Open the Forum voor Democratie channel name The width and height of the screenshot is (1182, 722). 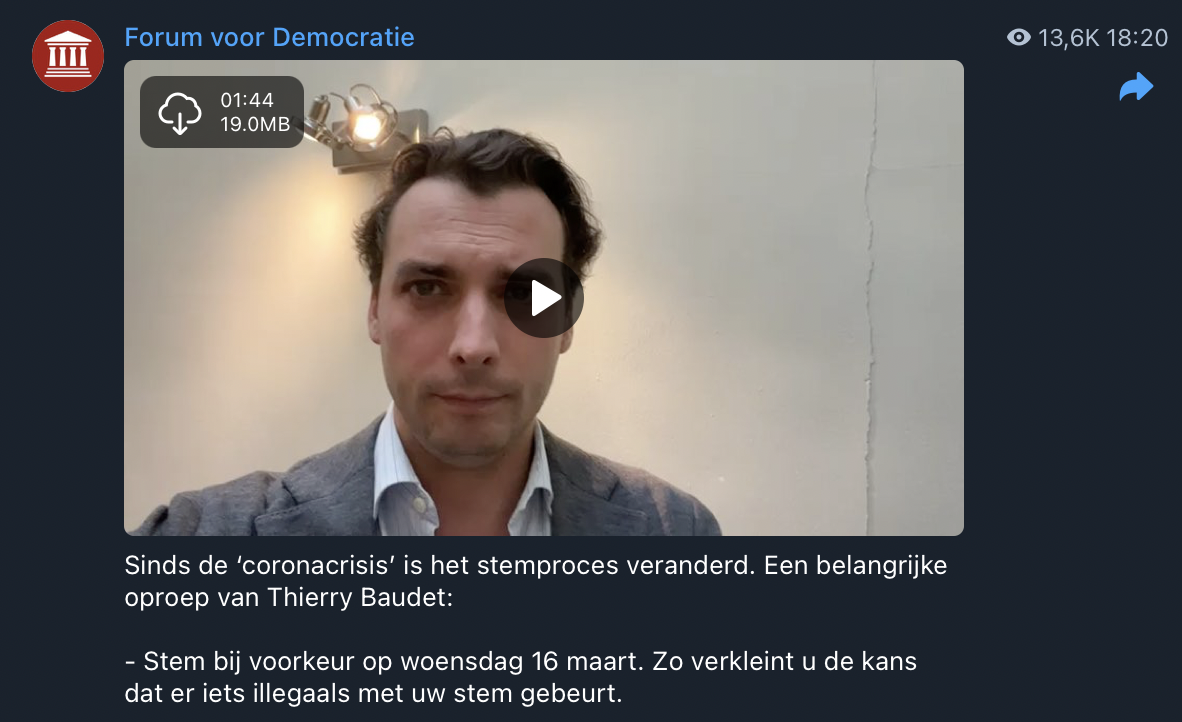coord(269,37)
